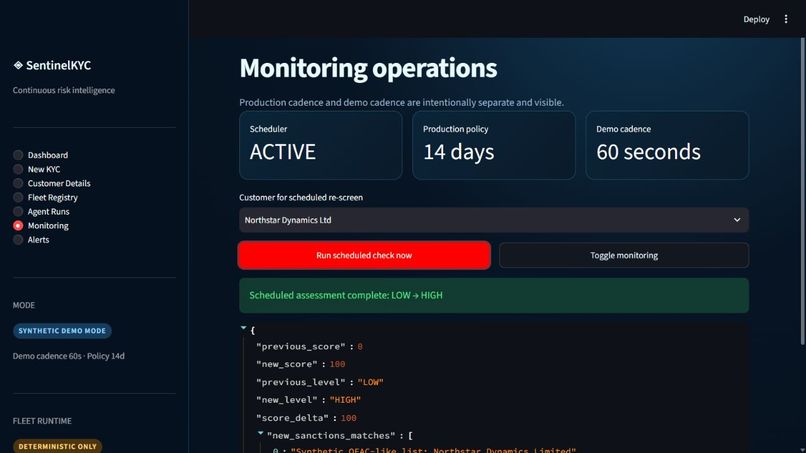
Task: Select the New KYC radio option
Action: [18, 169]
